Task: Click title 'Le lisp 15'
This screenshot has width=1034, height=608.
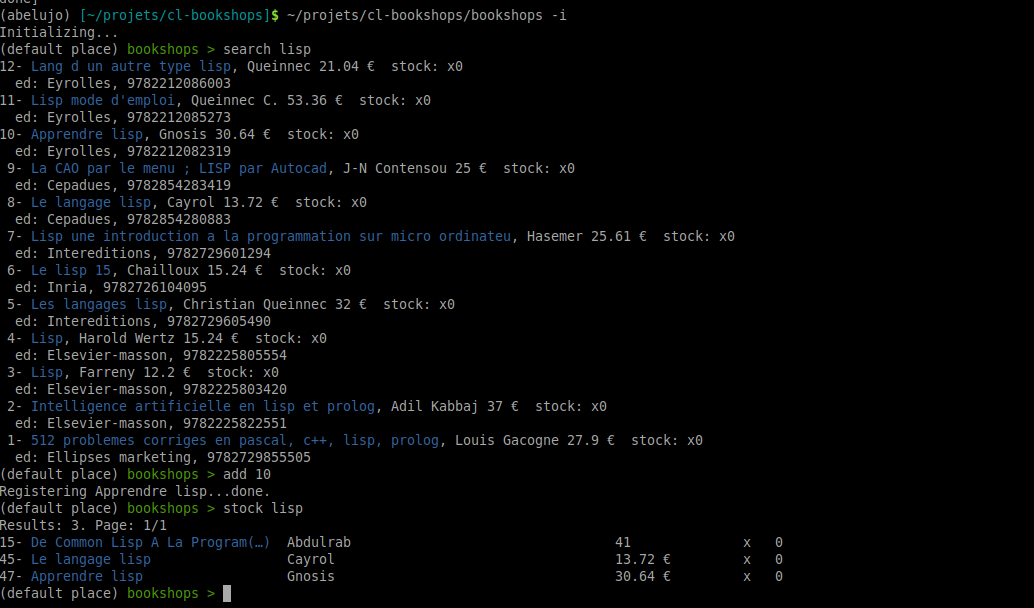Action: [71, 270]
